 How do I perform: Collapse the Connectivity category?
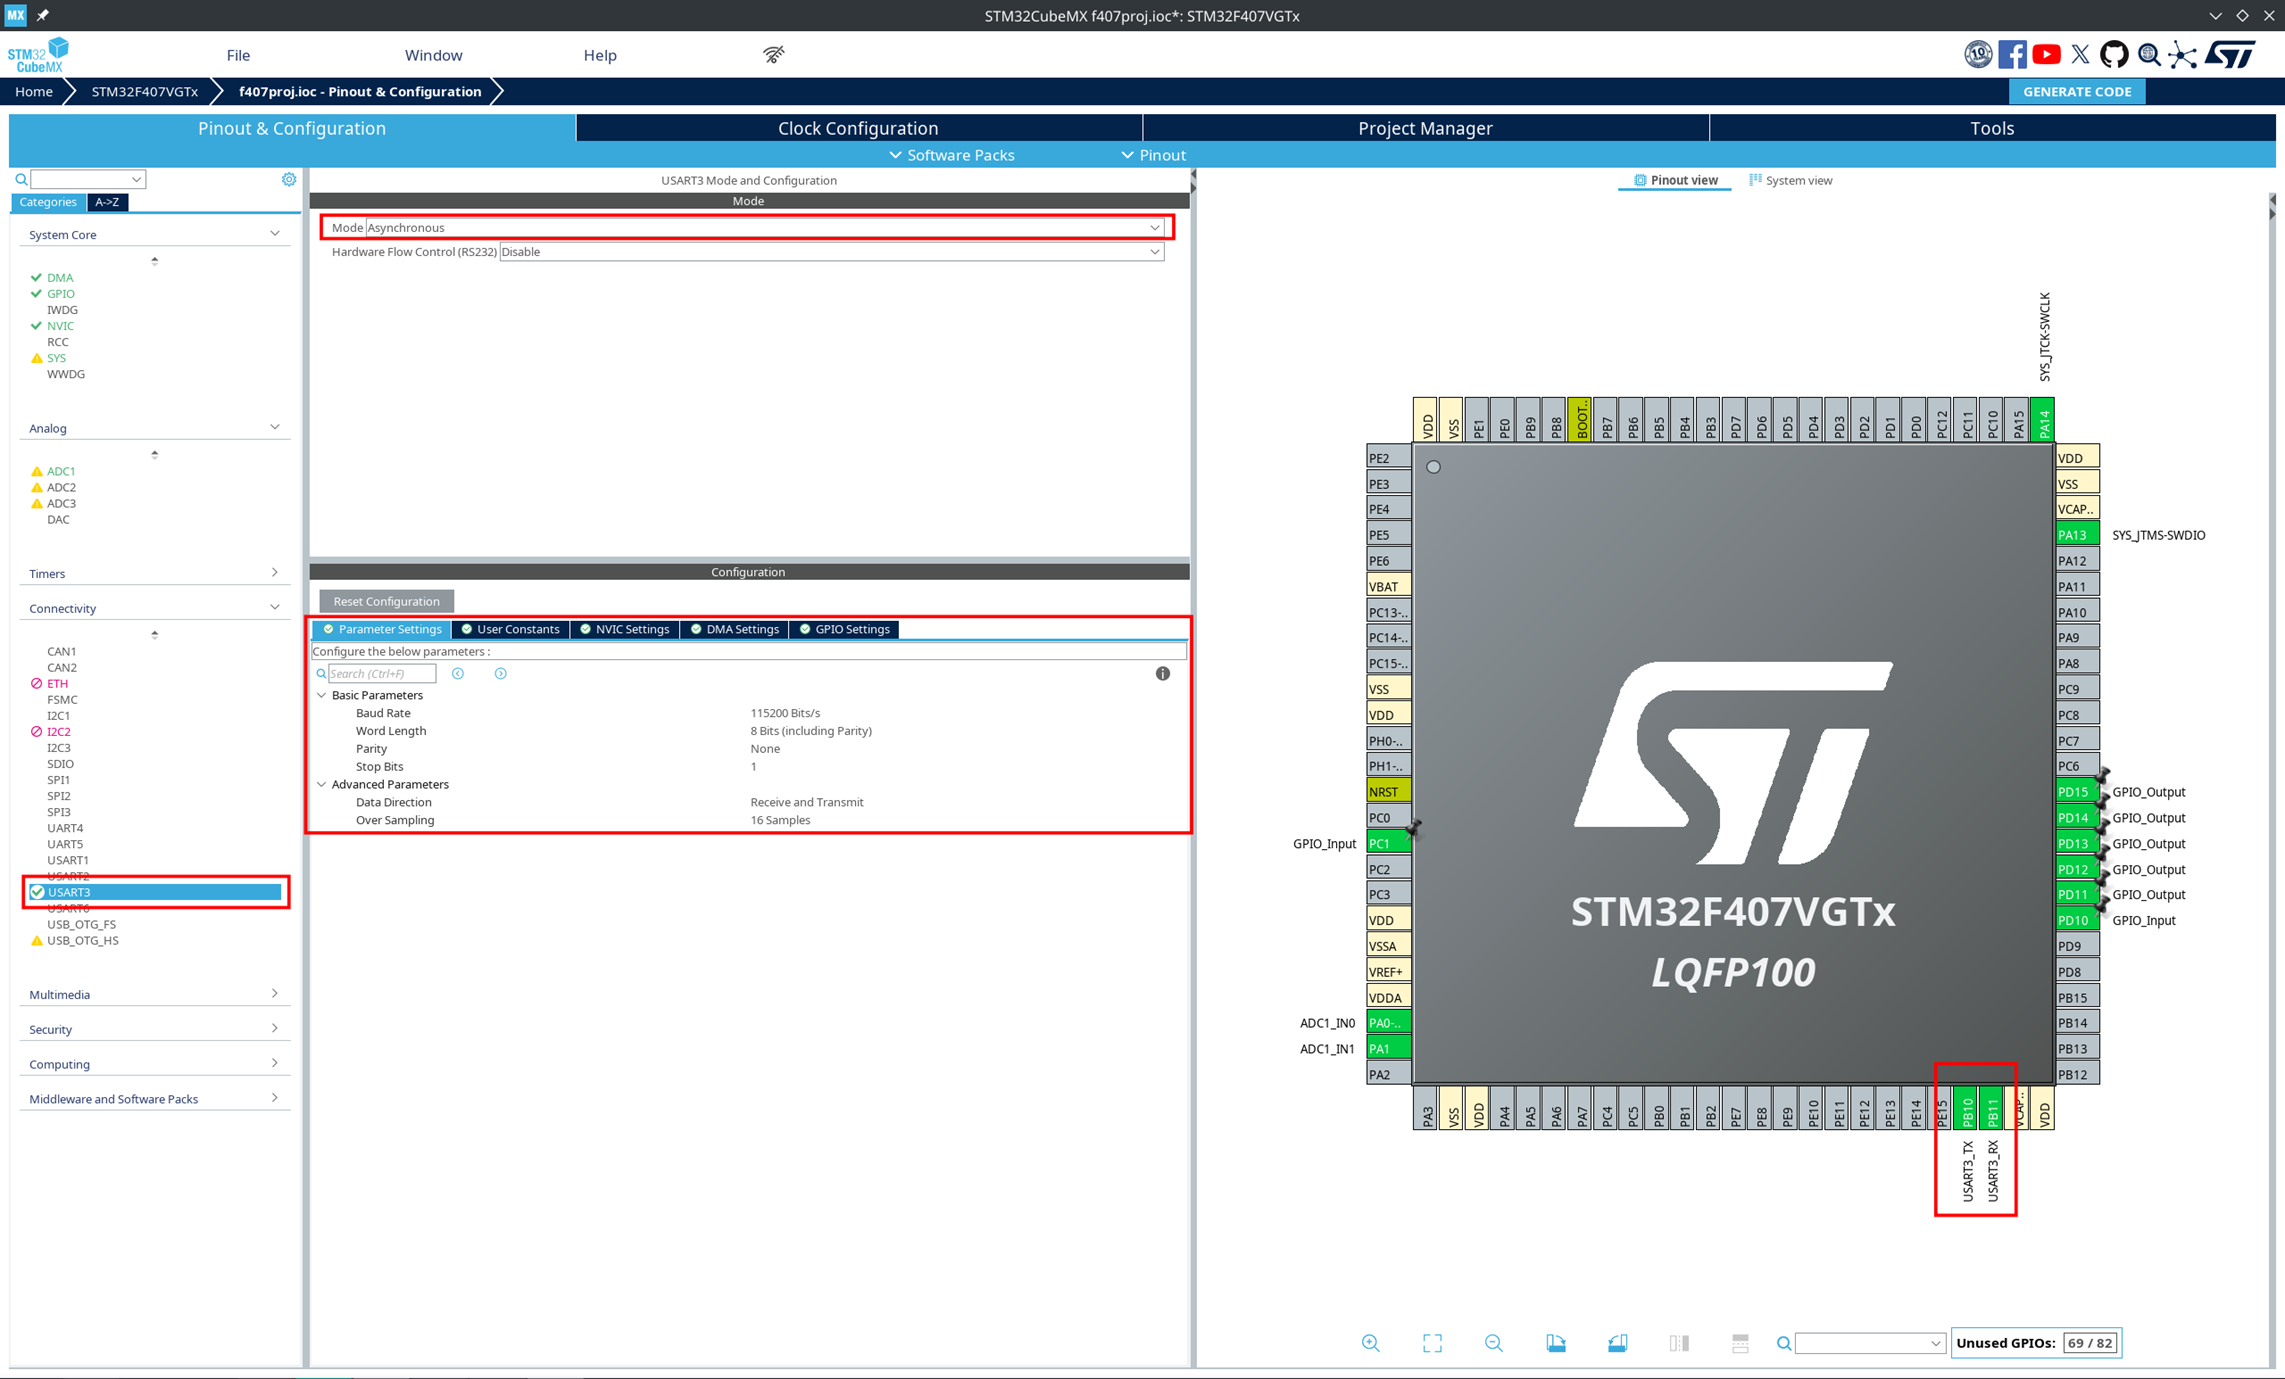[275, 606]
